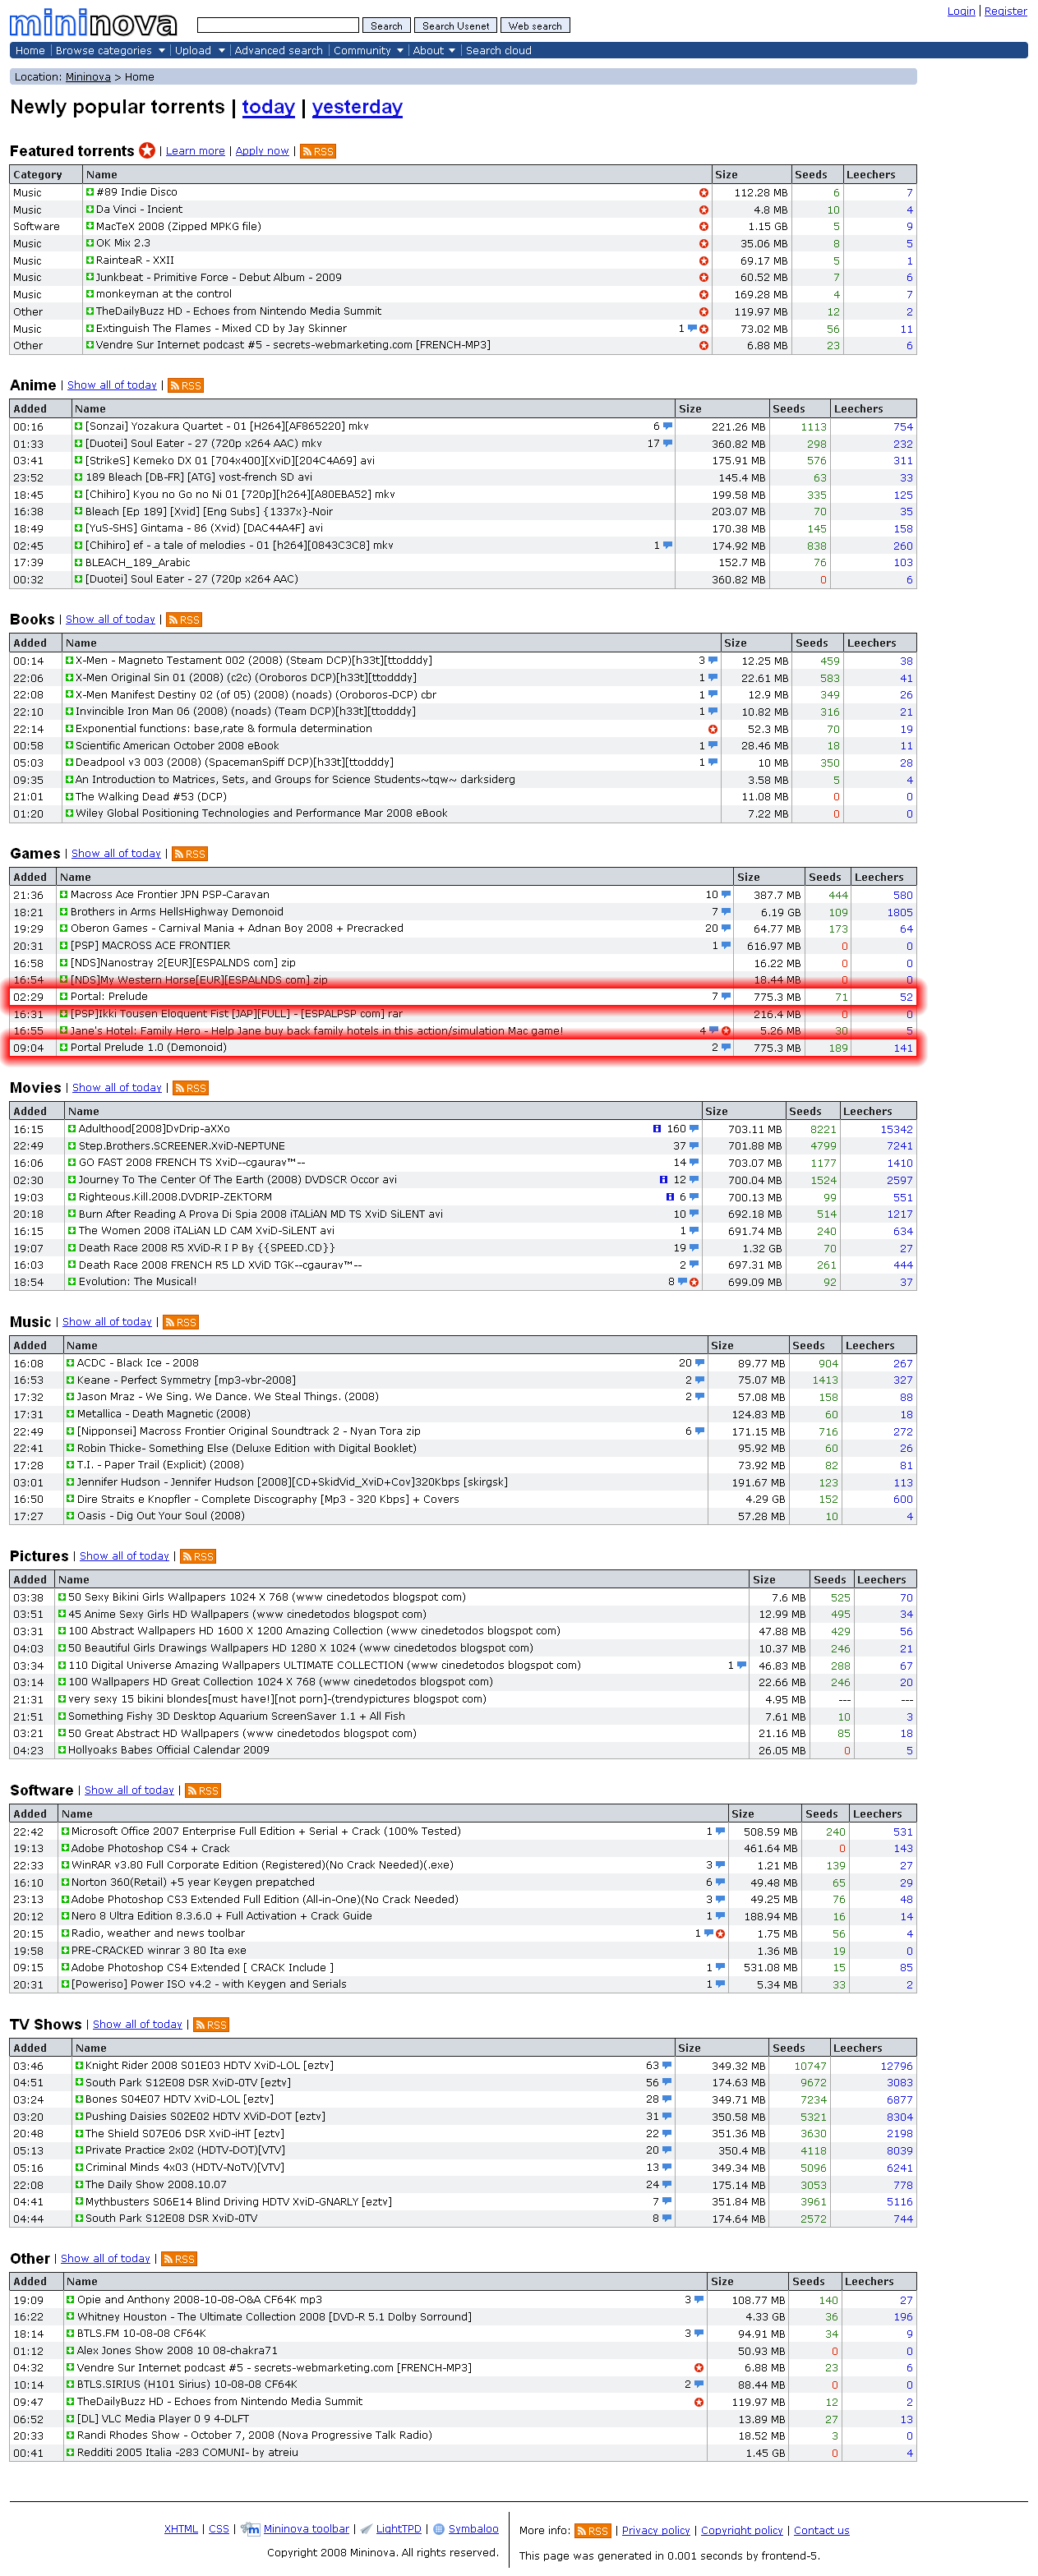1038x2576 pixels.
Task: Open the Other section RSS feed
Action: point(179,2258)
